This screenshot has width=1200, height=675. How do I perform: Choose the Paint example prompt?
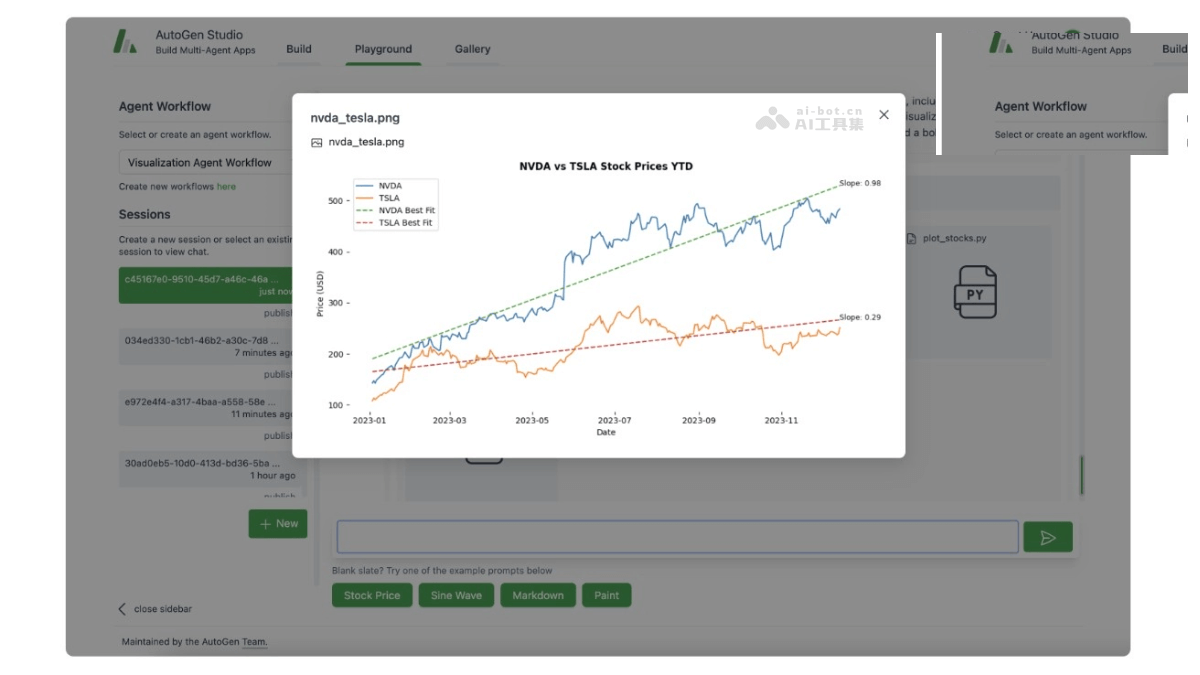[607, 595]
